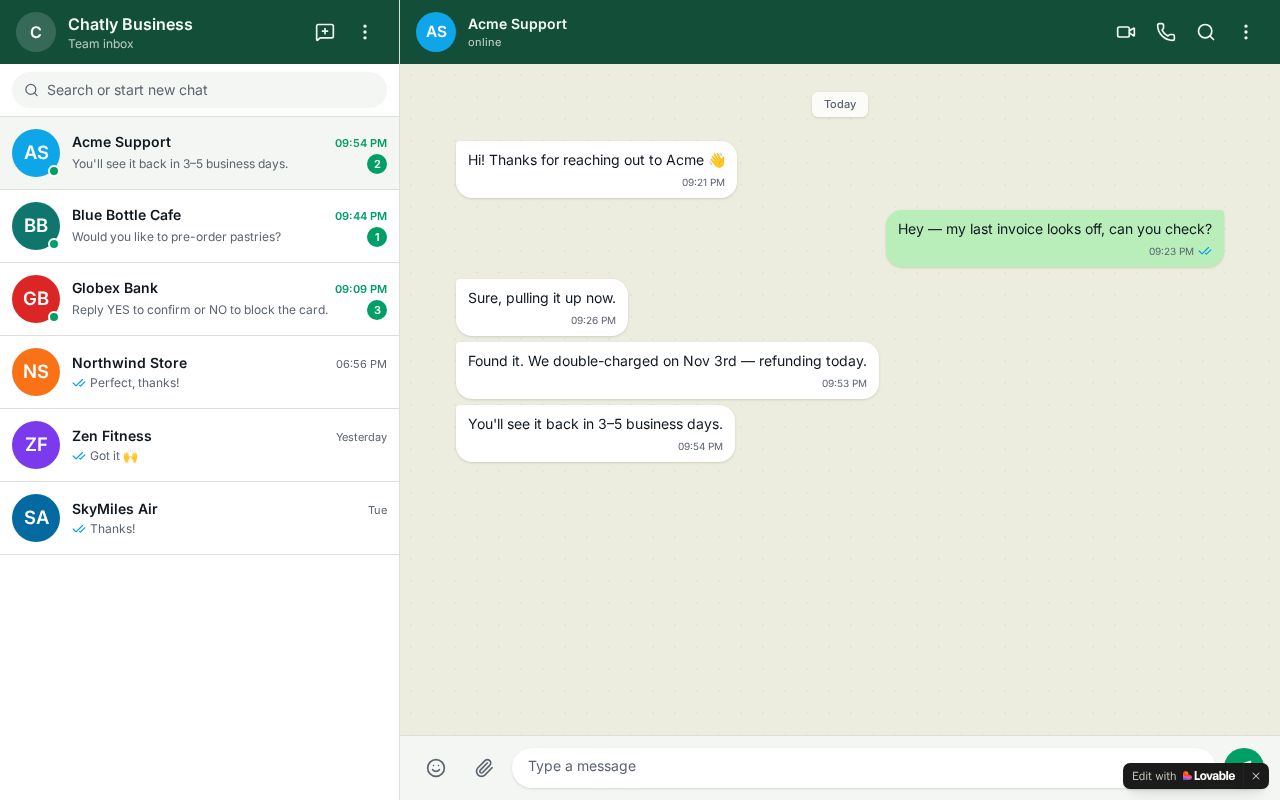Click the Acme Support avatar in chat header
This screenshot has height=800, width=1280.
(x=436, y=32)
